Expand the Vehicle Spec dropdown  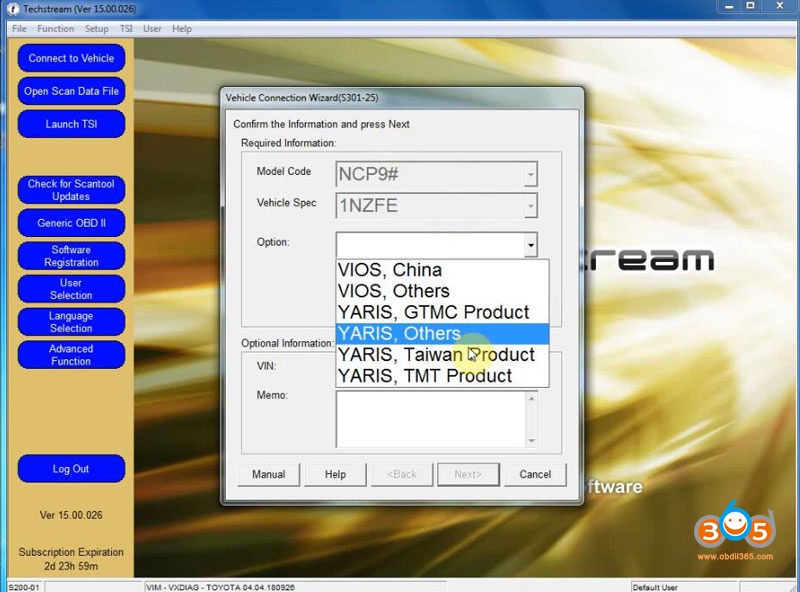click(x=531, y=206)
